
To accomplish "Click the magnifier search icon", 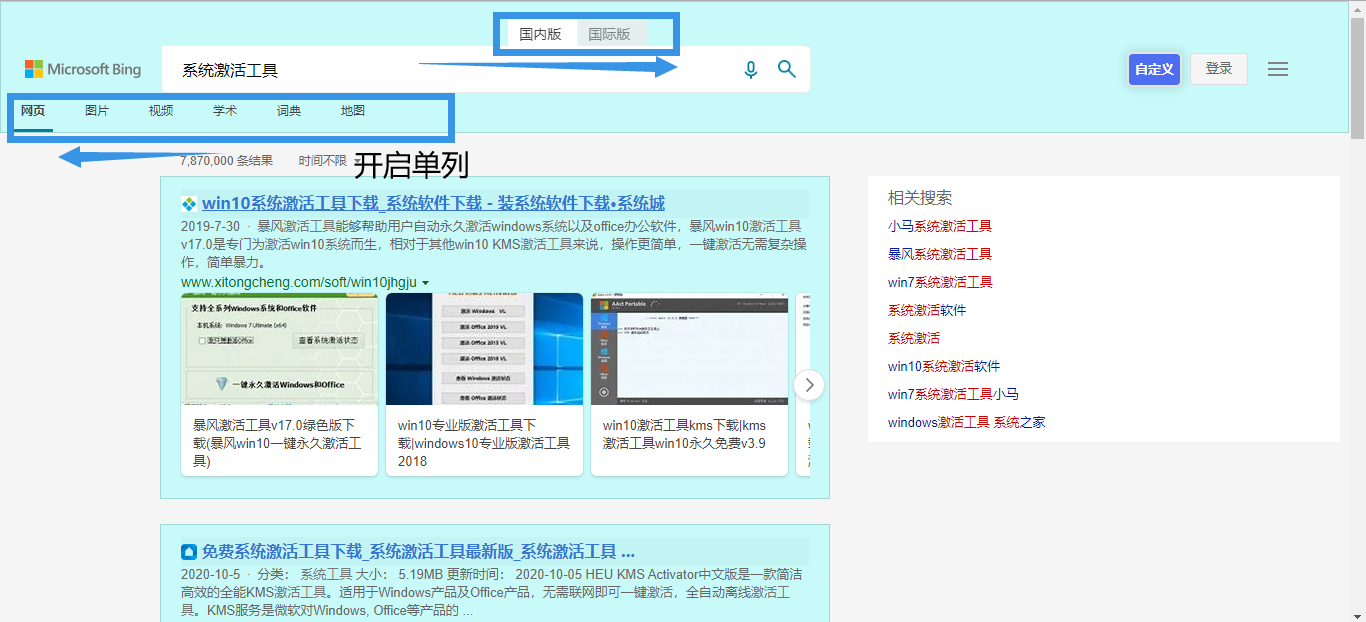I will pos(786,69).
